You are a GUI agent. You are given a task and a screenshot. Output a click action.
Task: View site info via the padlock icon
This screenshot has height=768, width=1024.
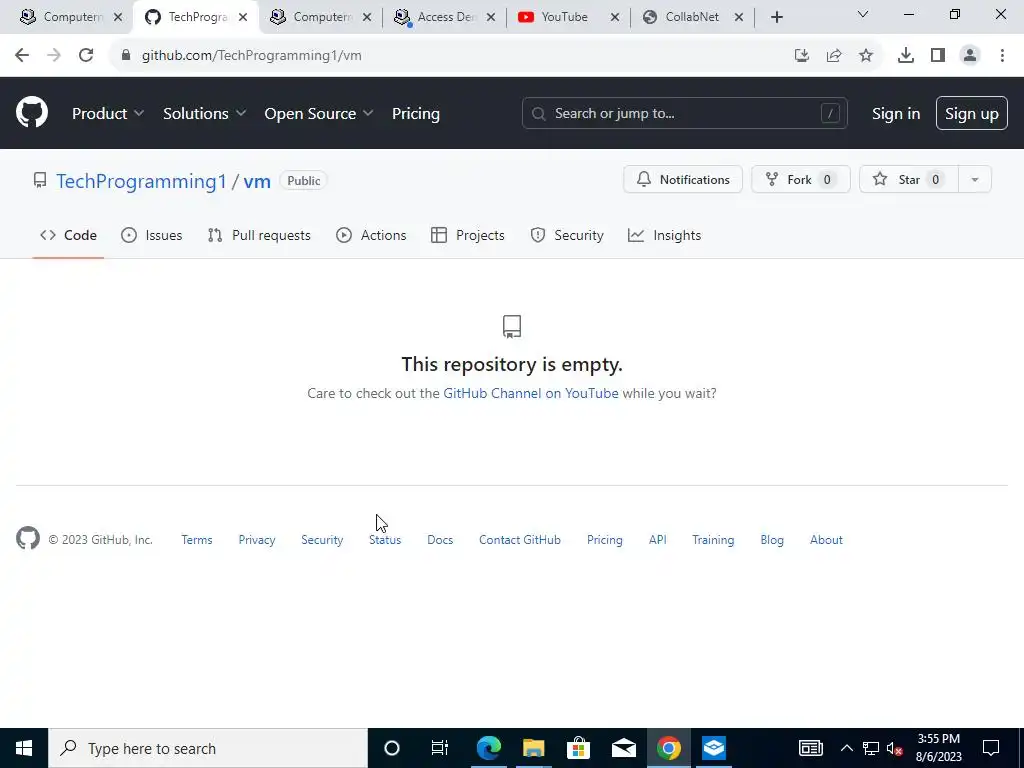pyautogui.click(x=126, y=56)
